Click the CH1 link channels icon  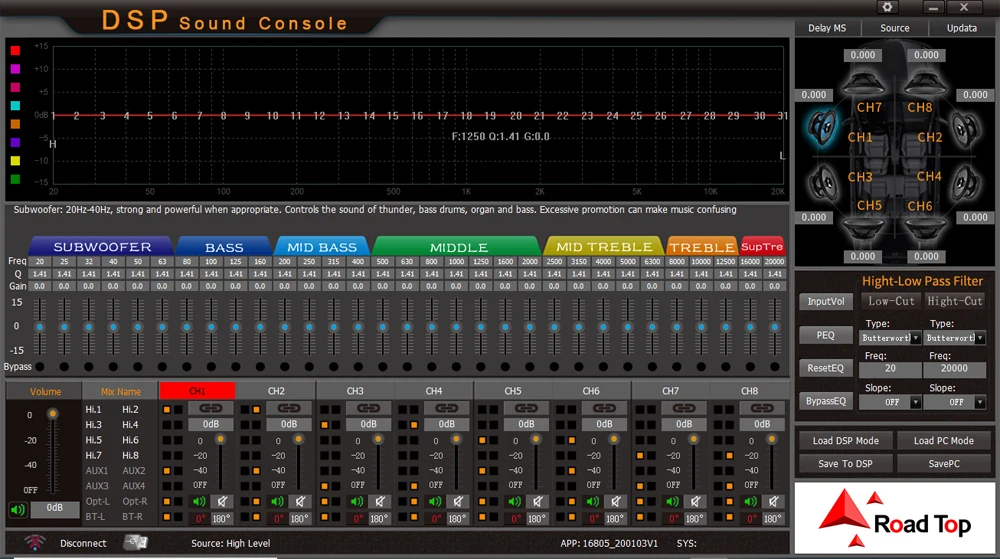click(x=211, y=408)
